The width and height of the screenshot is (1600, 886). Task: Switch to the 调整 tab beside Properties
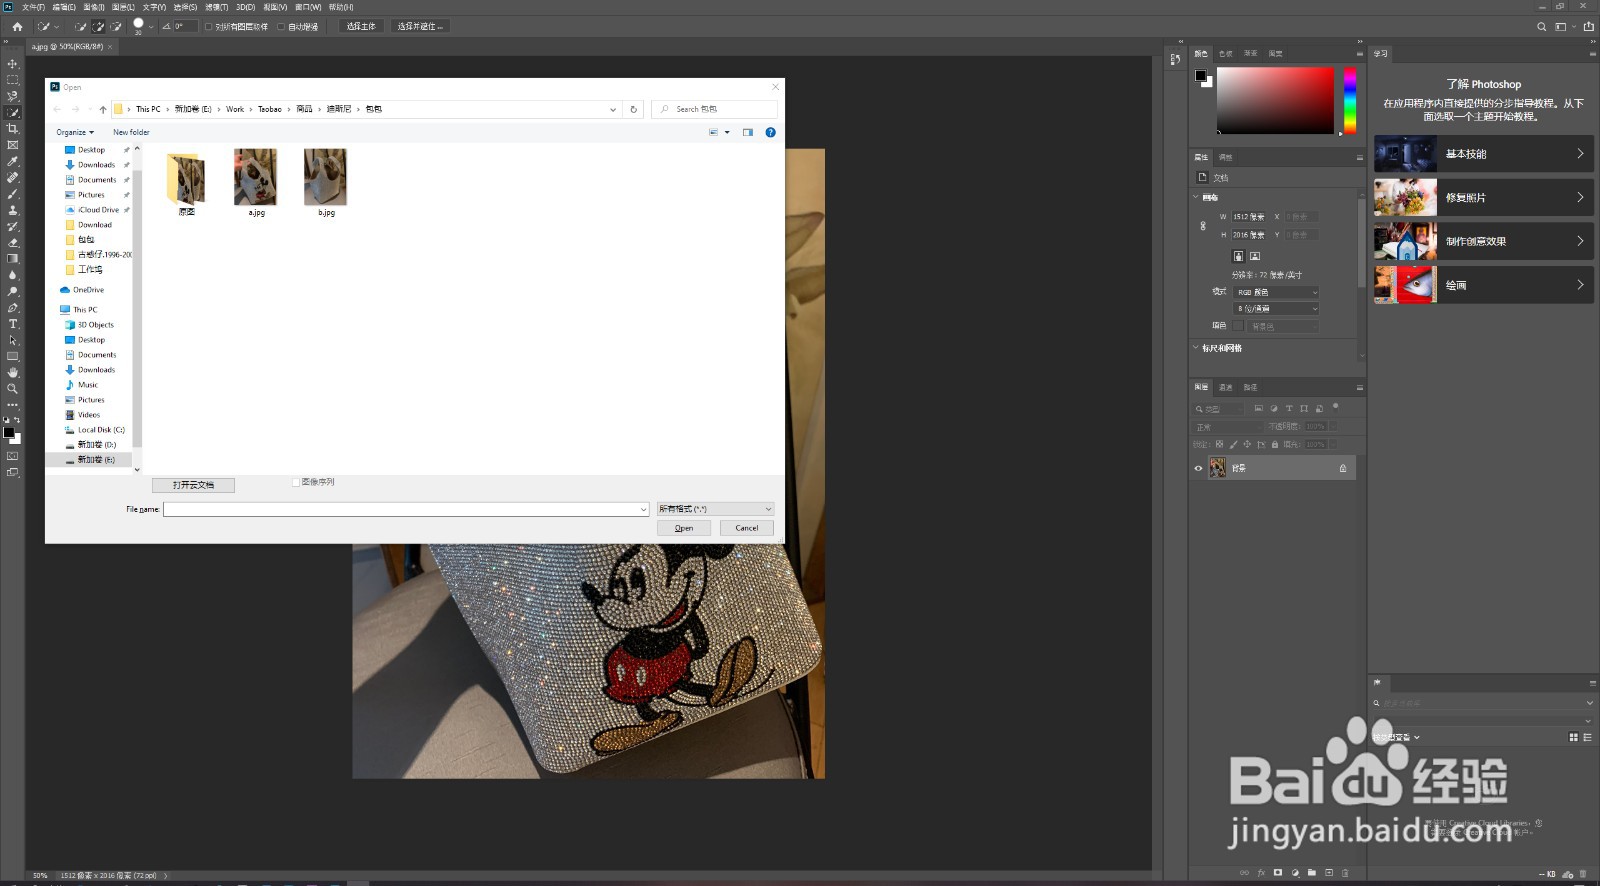(1225, 157)
